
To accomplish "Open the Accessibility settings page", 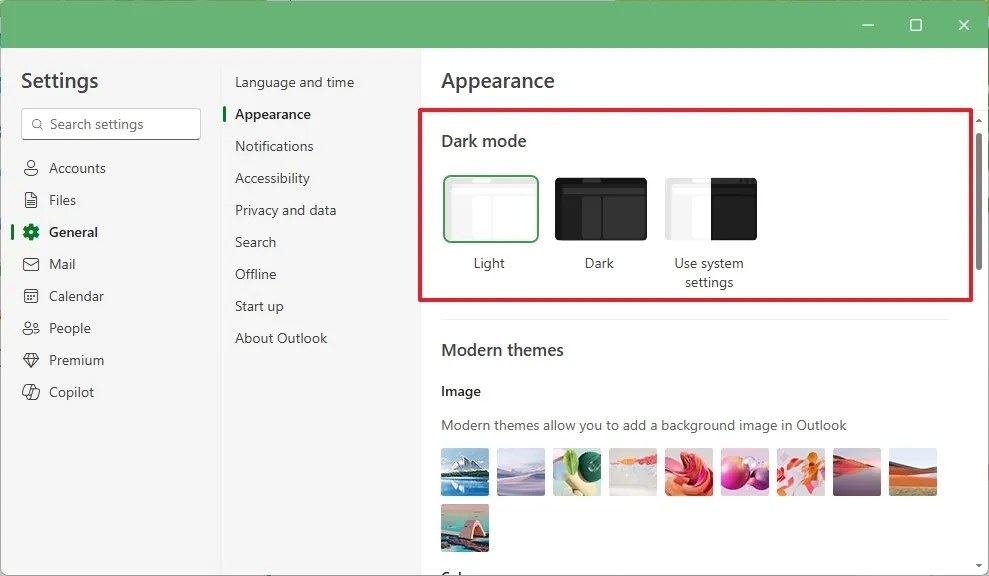I will pyautogui.click(x=271, y=178).
